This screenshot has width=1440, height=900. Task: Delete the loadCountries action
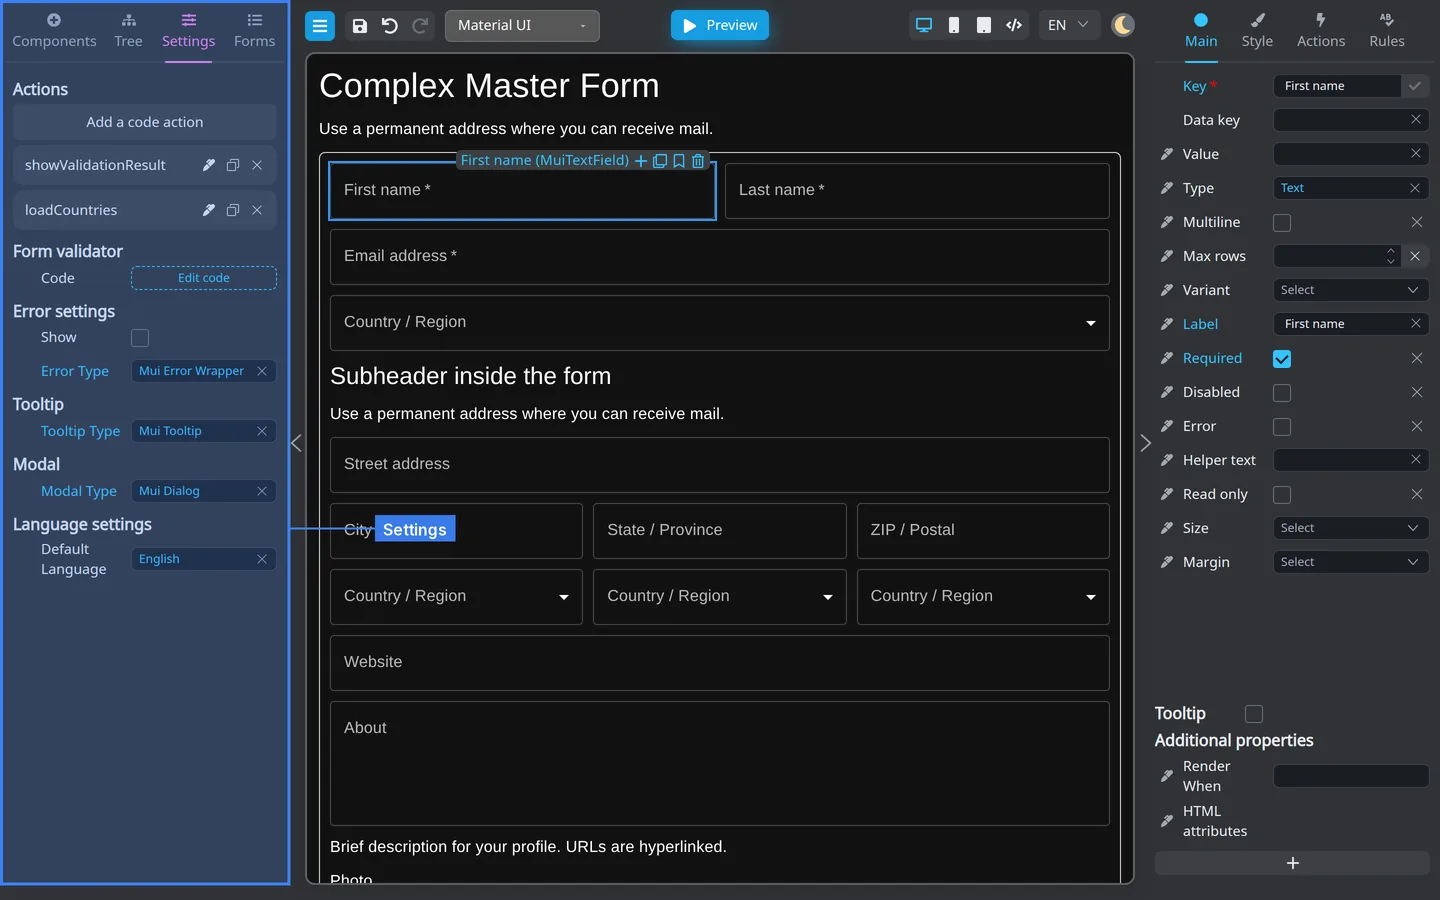click(x=257, y=210)
